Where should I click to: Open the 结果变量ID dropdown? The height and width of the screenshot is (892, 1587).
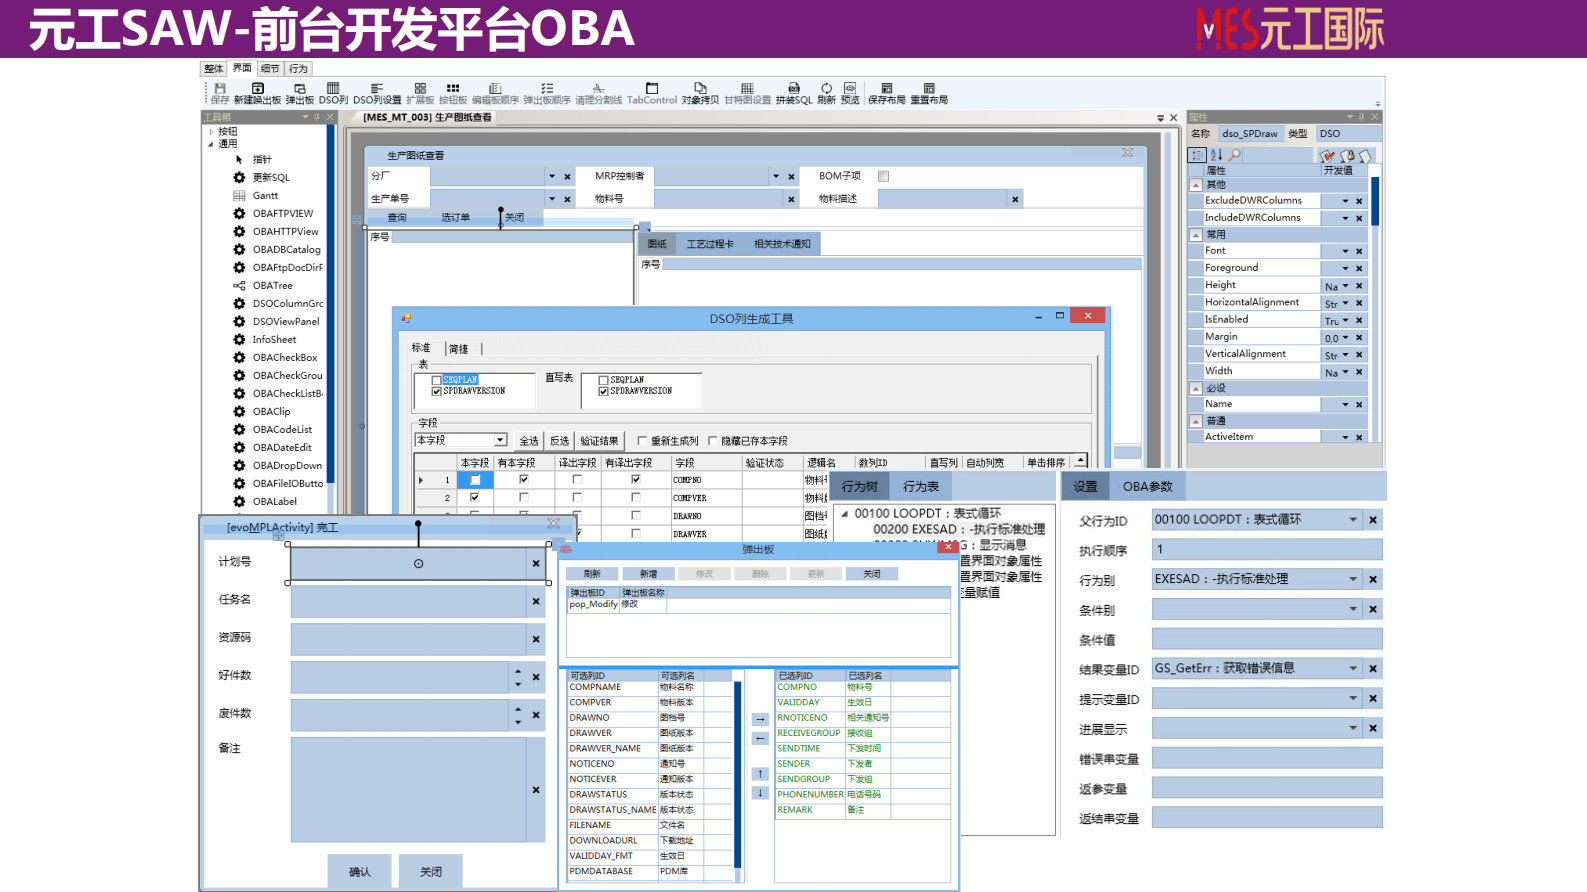pyautogui.click(x=1353, y=668)
